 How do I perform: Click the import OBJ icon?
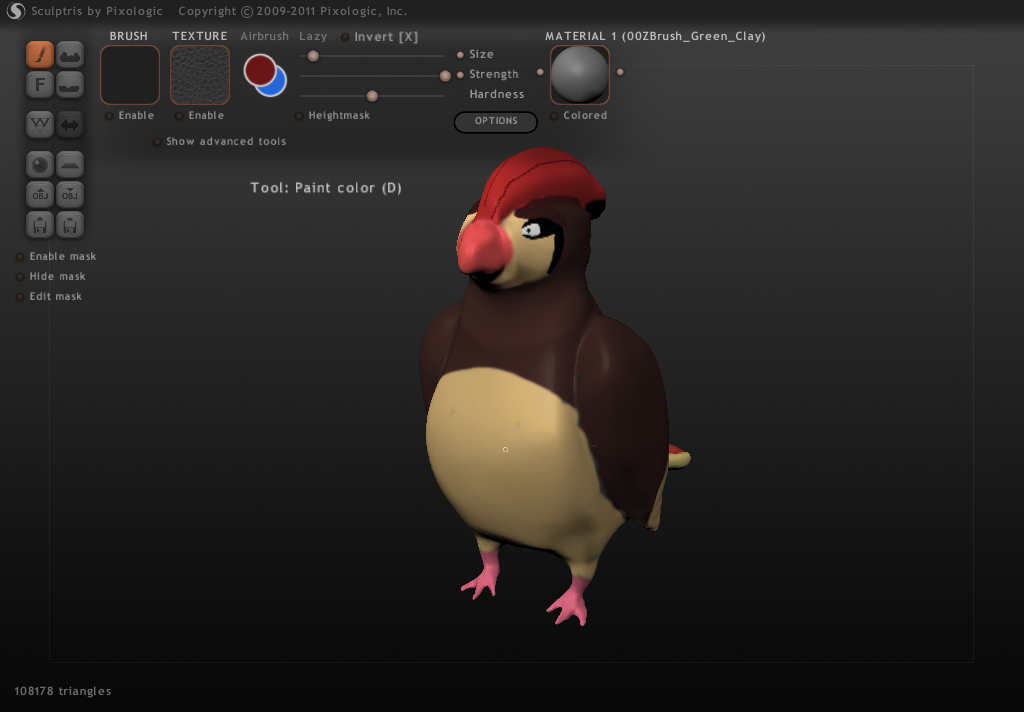40,195
